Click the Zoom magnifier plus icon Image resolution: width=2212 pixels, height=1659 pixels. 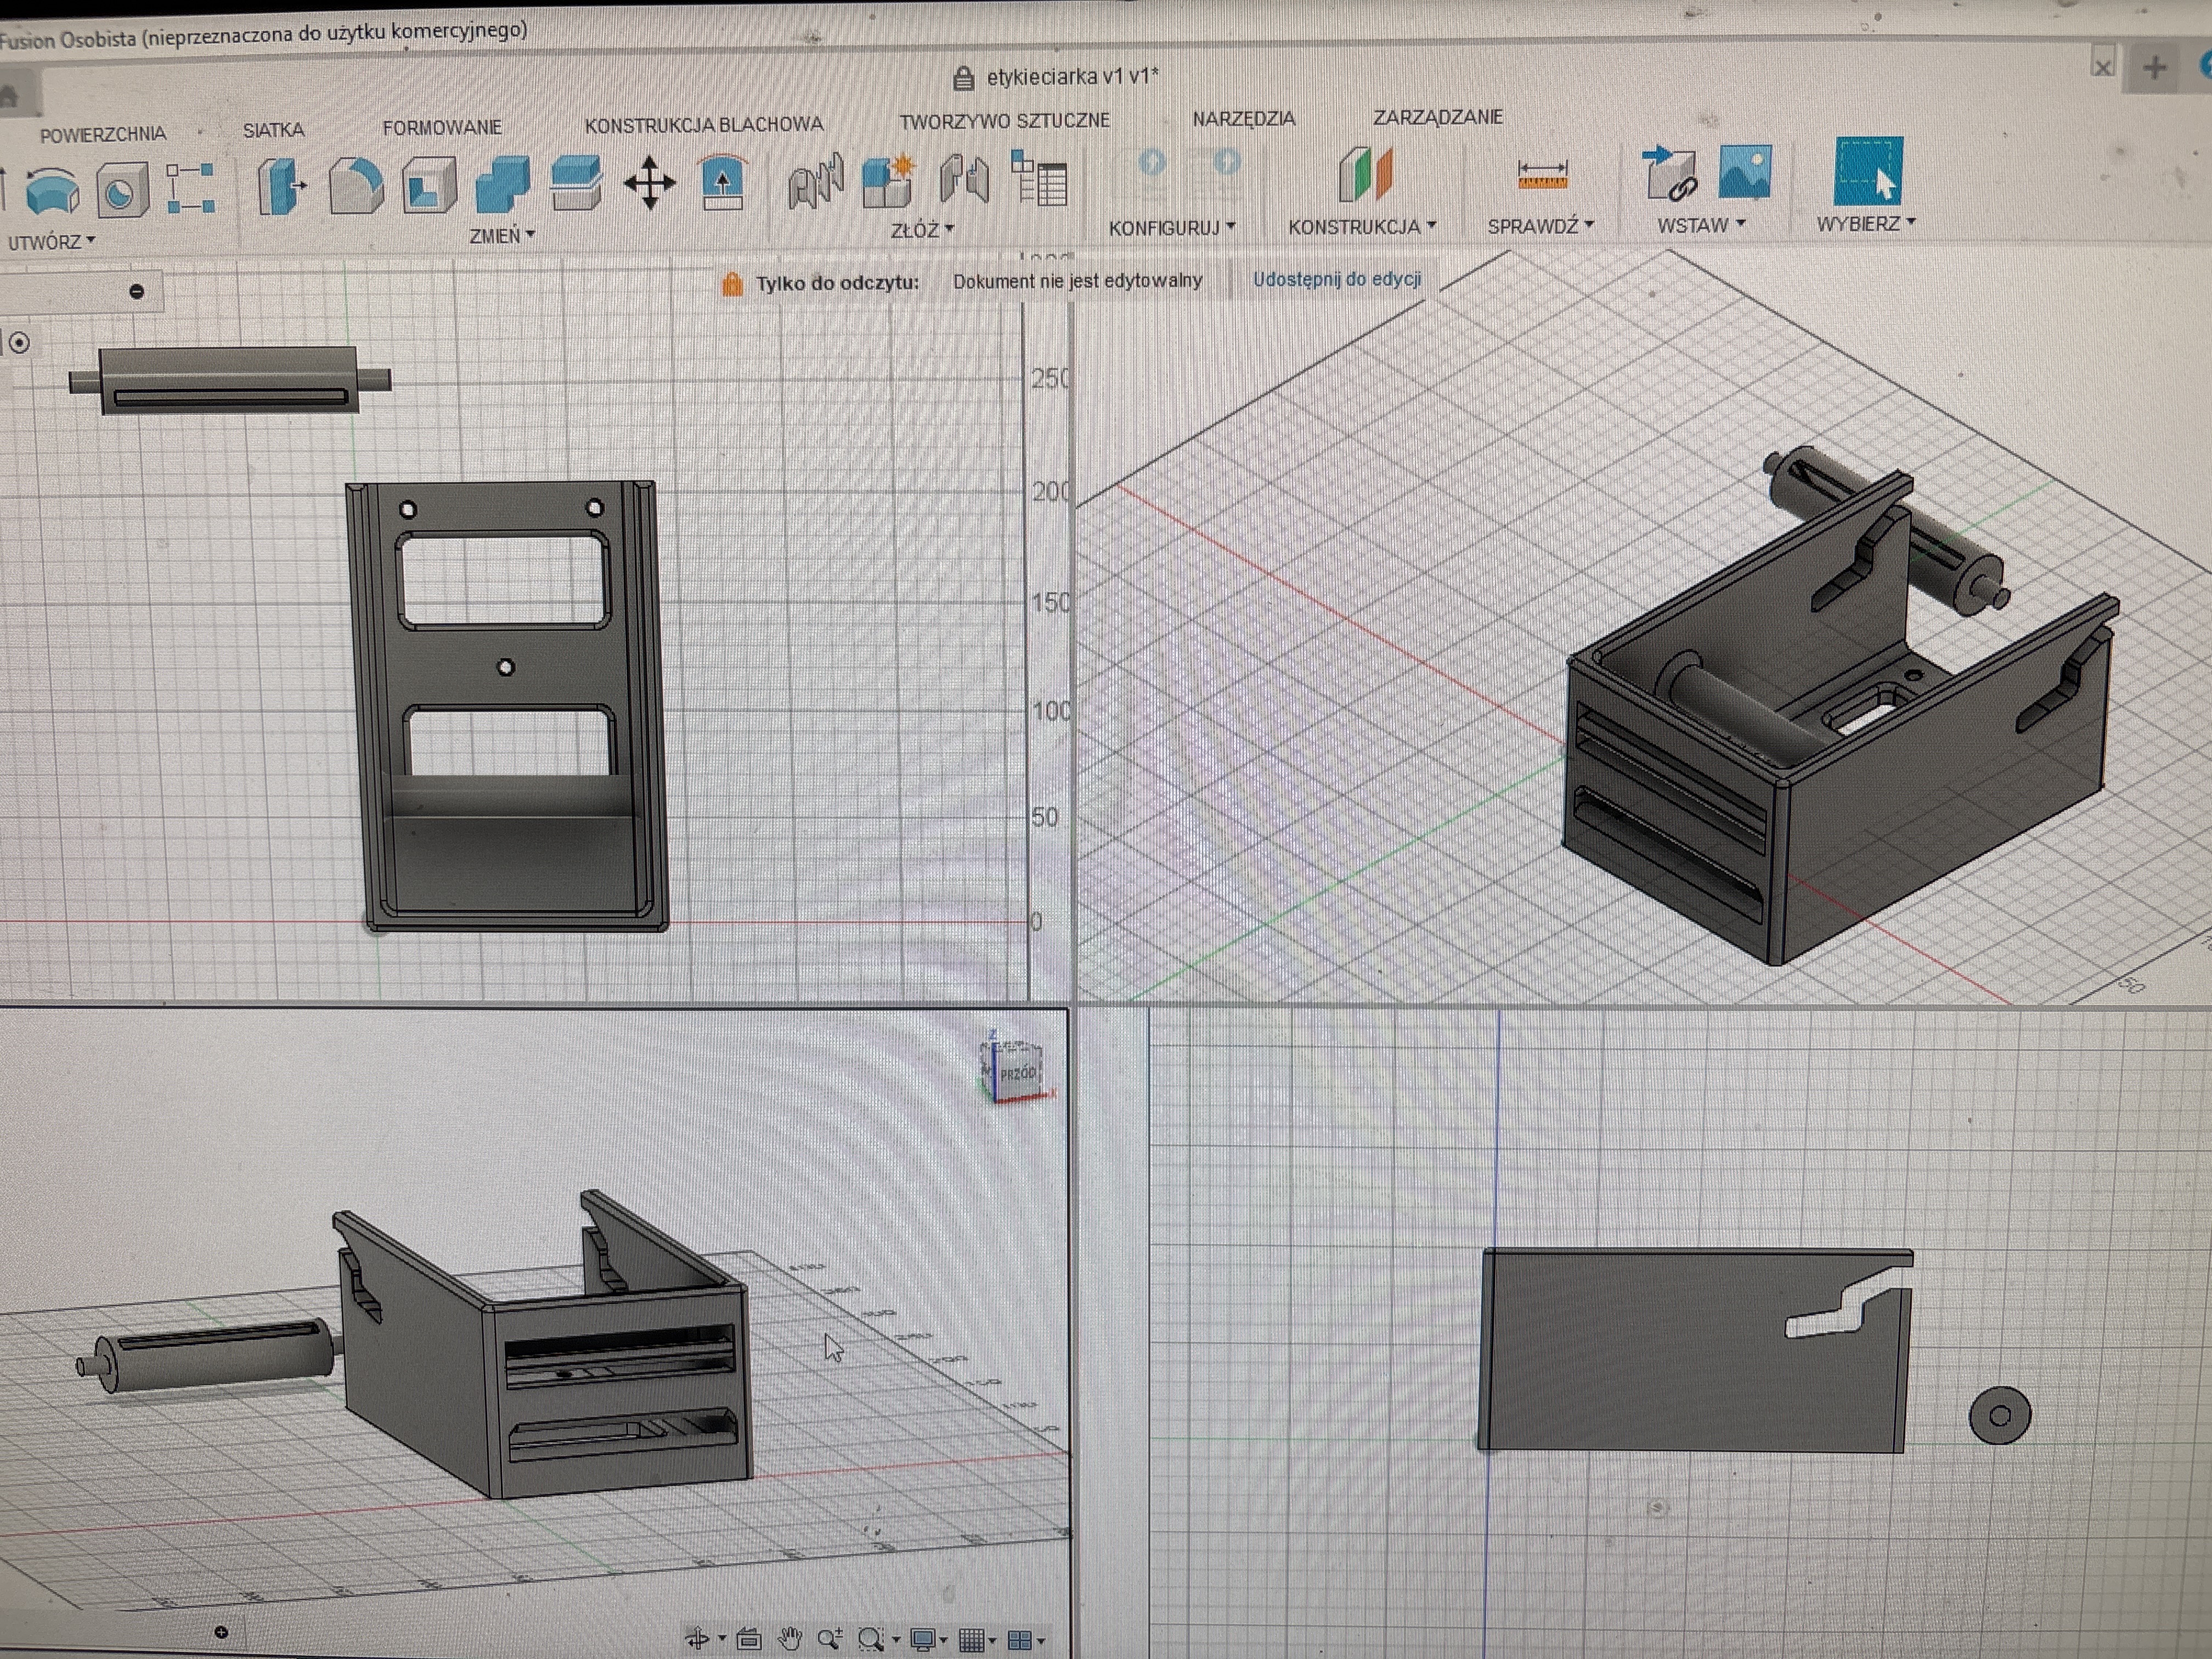[x=829, y=1639]
